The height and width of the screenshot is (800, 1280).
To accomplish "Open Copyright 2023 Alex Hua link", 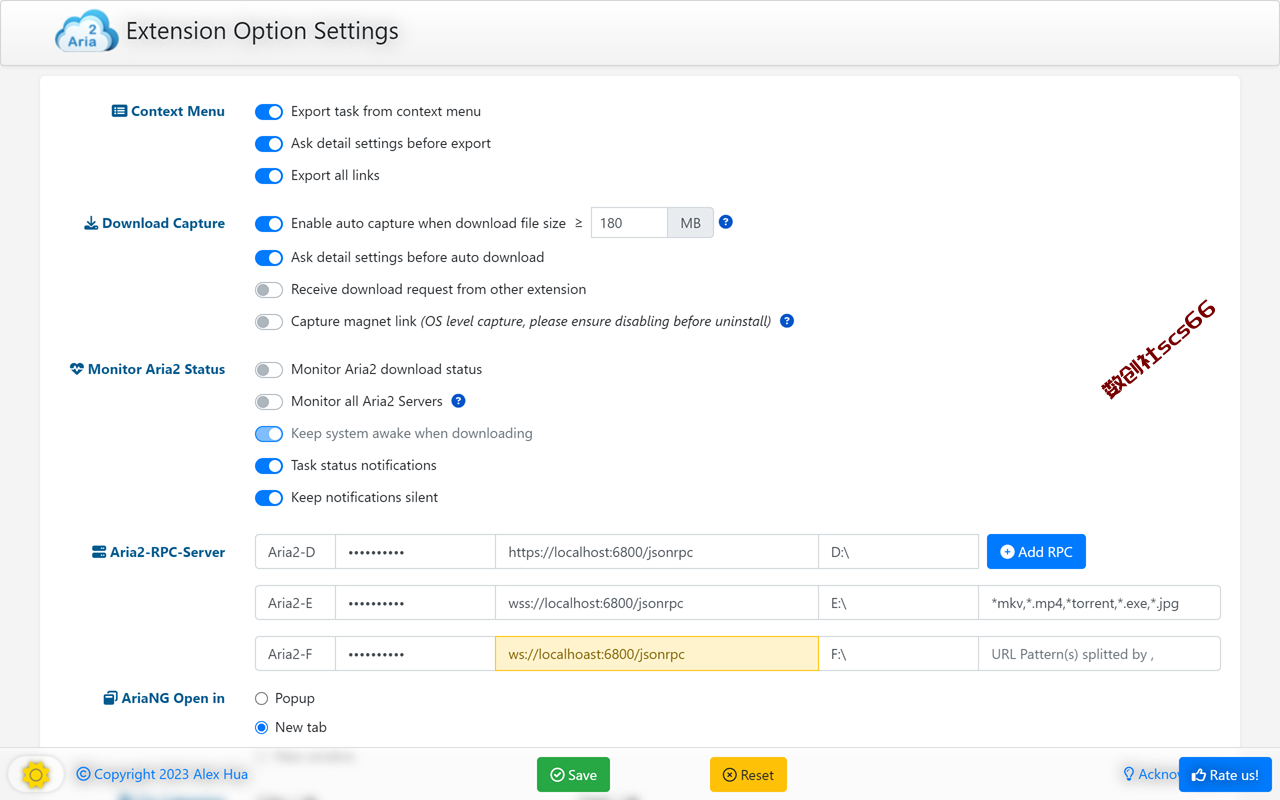I will pos(162,774).
